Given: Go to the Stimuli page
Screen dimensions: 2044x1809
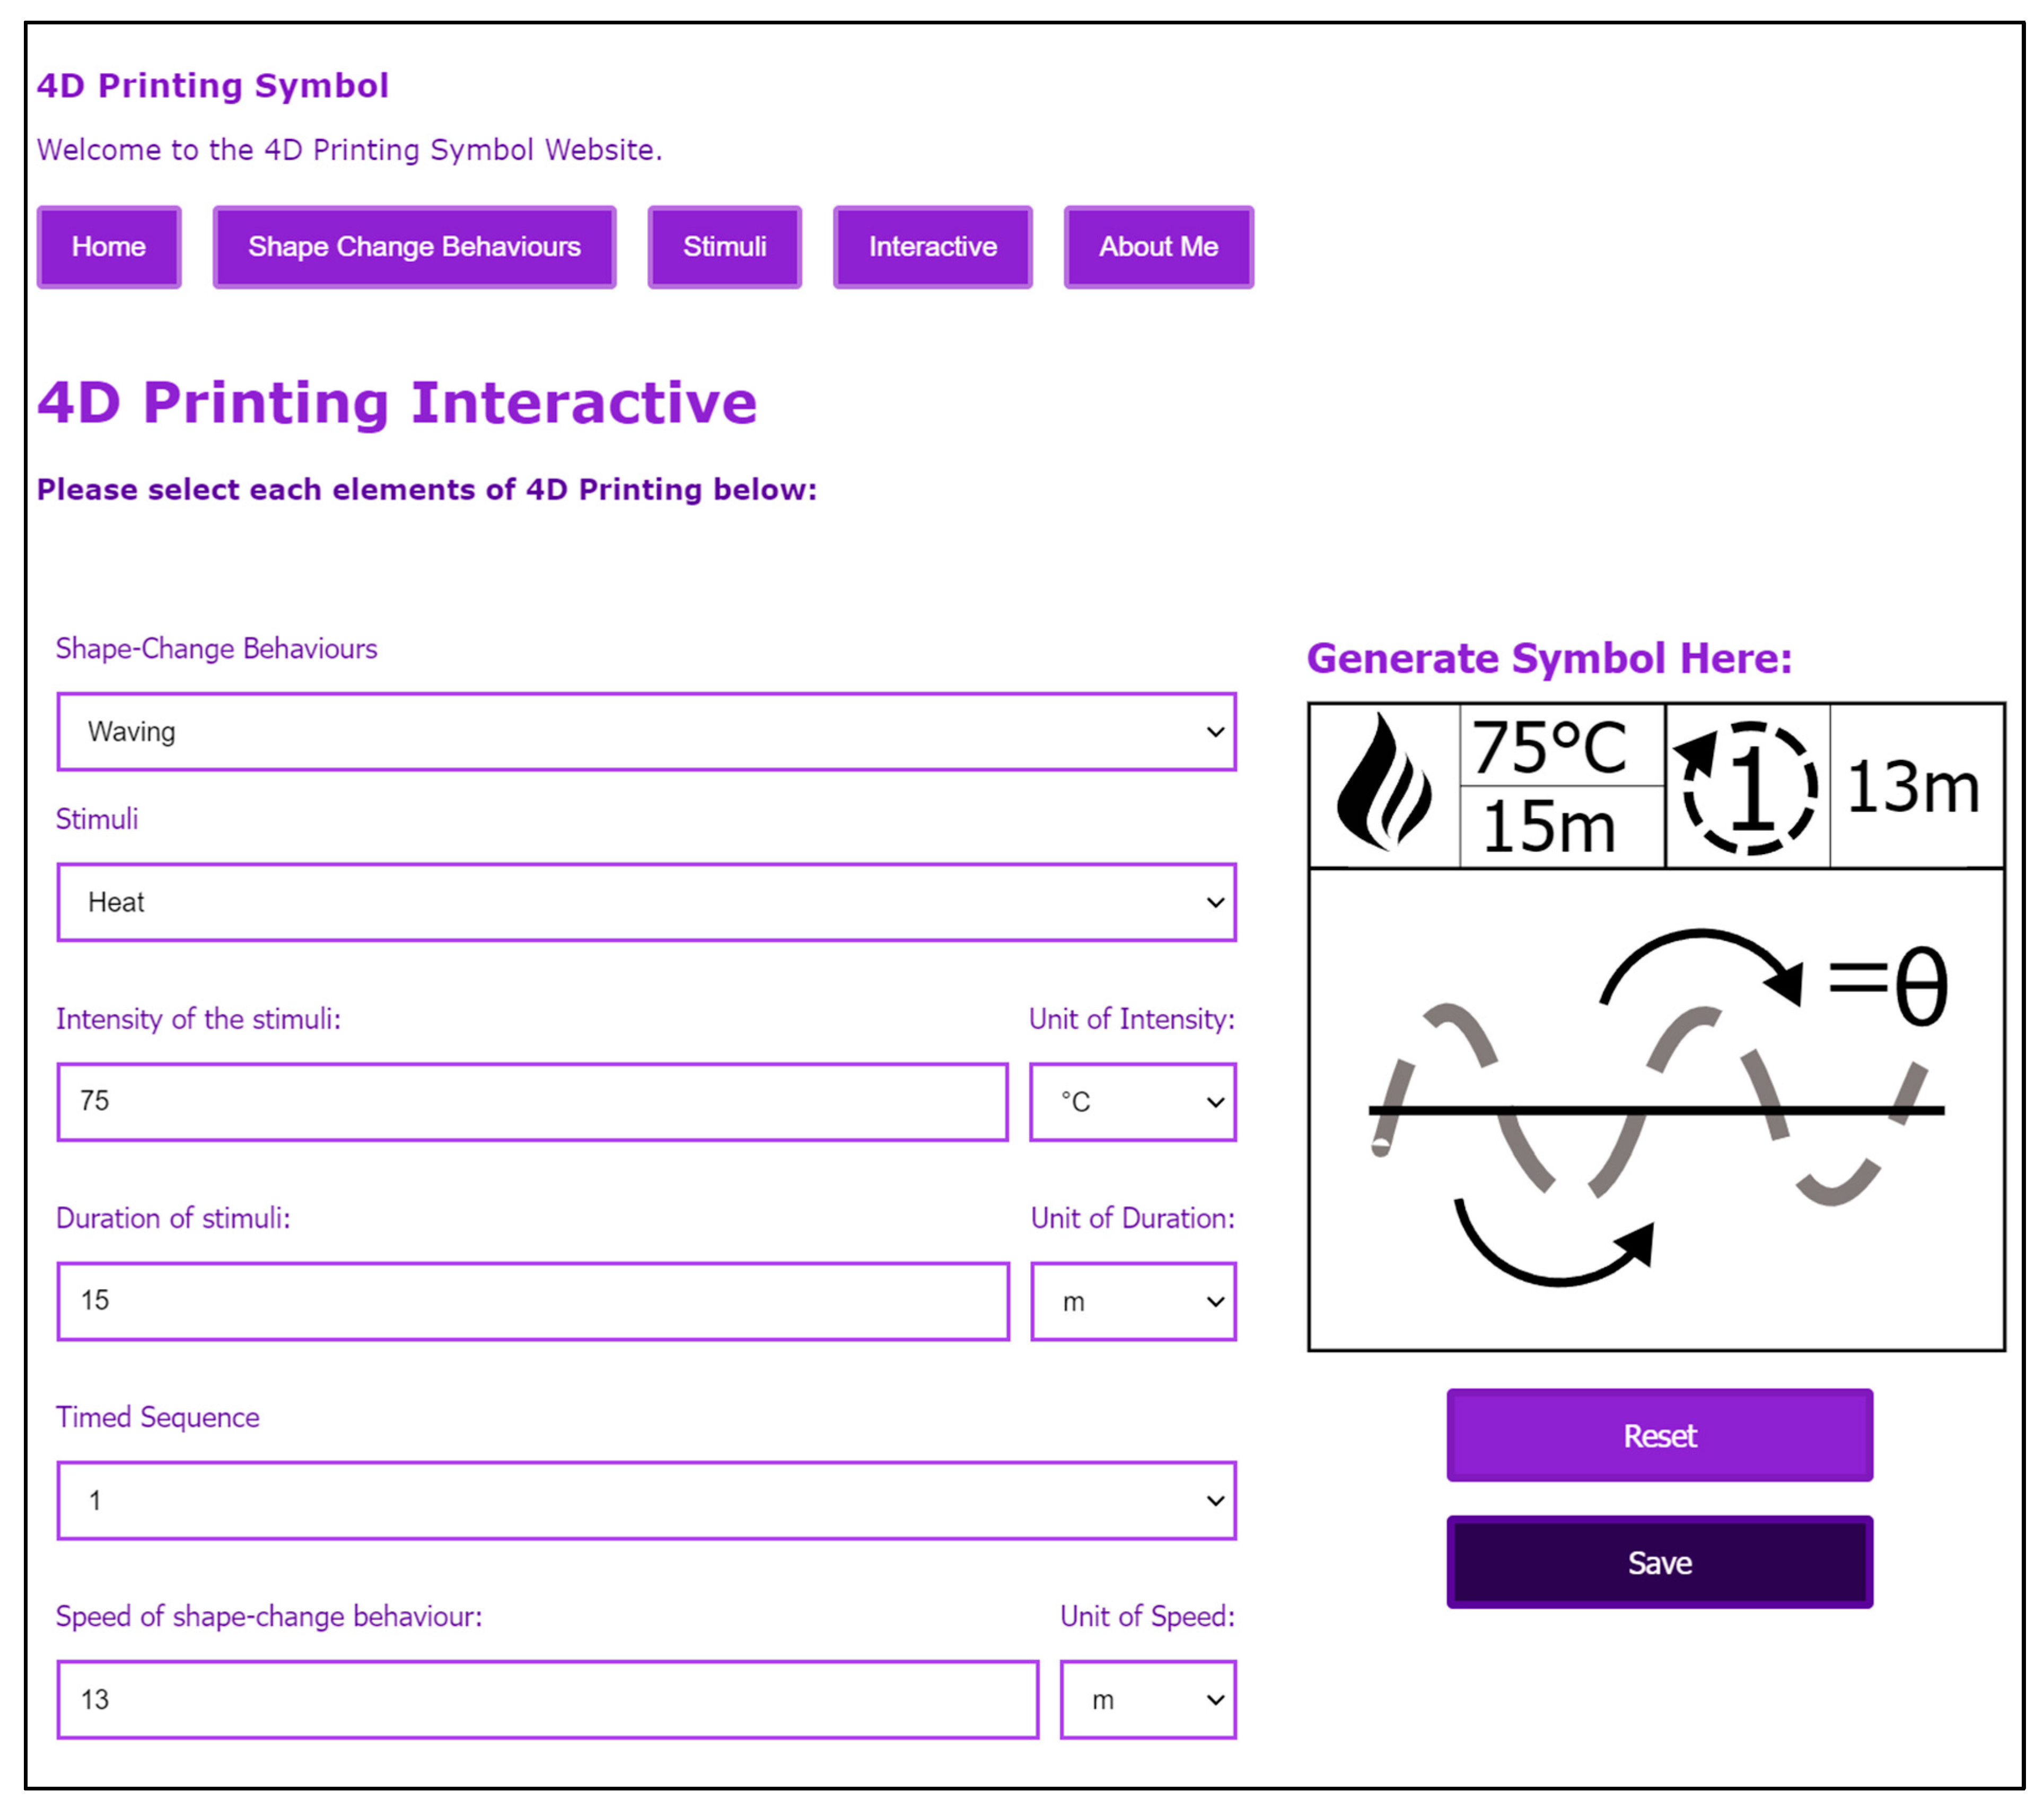Looking at the screenshot, I should [x=724, y=247].
